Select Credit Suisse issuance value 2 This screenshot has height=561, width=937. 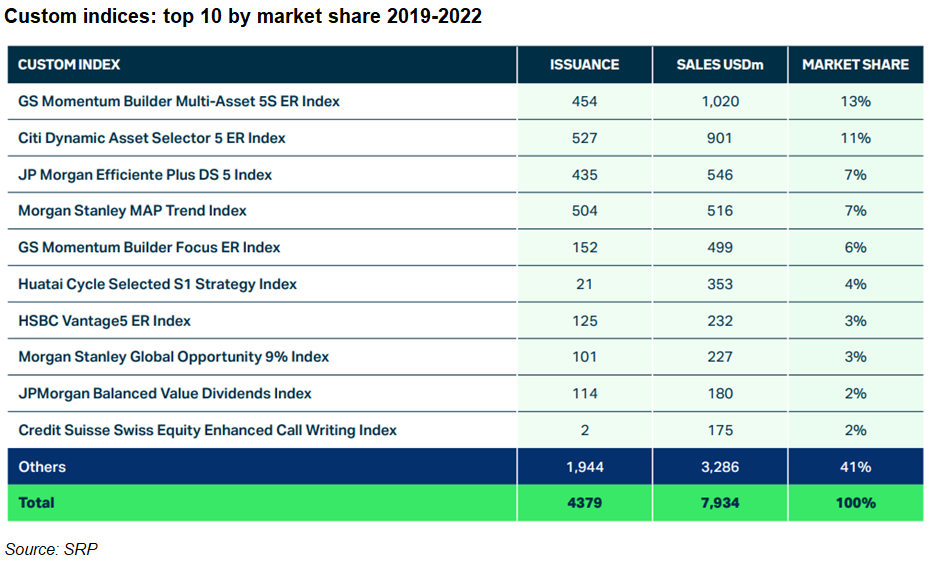point(584,430)
